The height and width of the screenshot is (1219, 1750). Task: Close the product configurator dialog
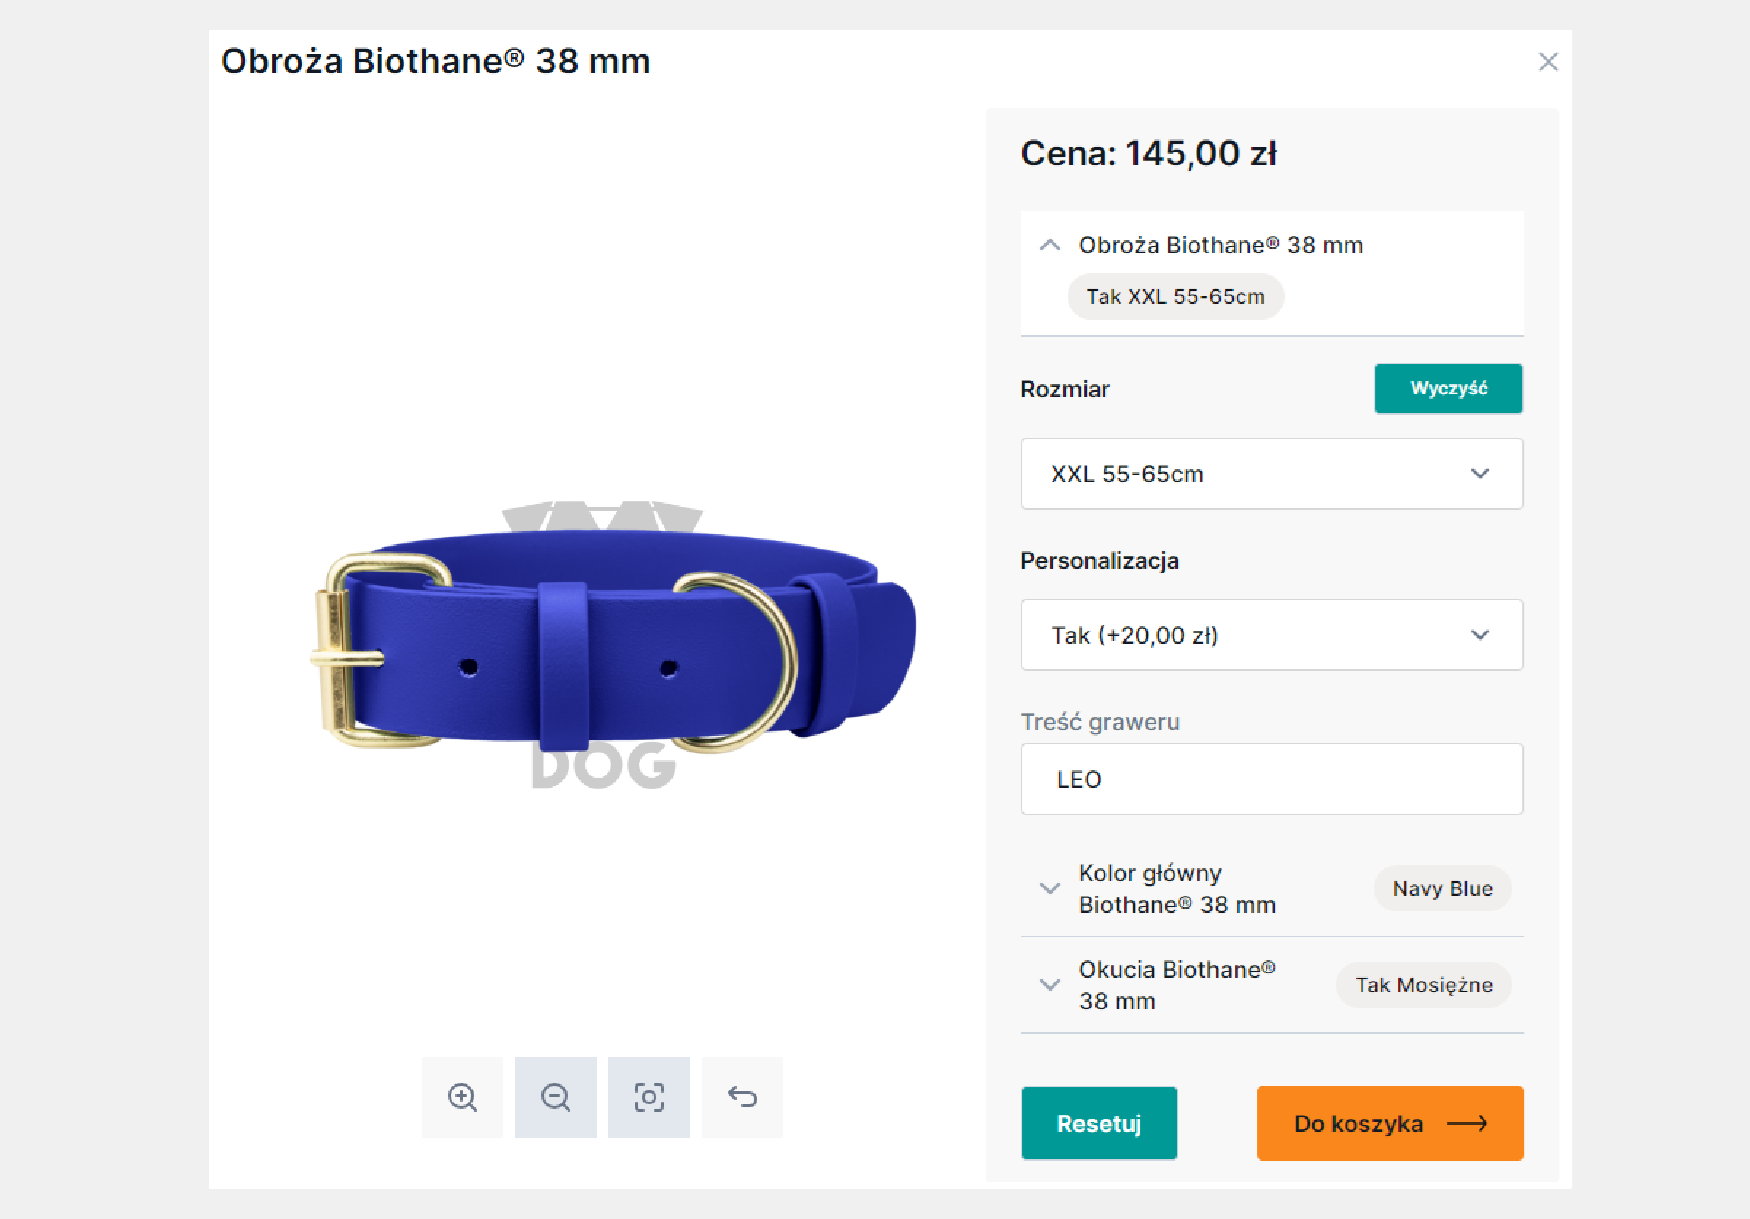pyautogui.click(x=1548, y=61)
